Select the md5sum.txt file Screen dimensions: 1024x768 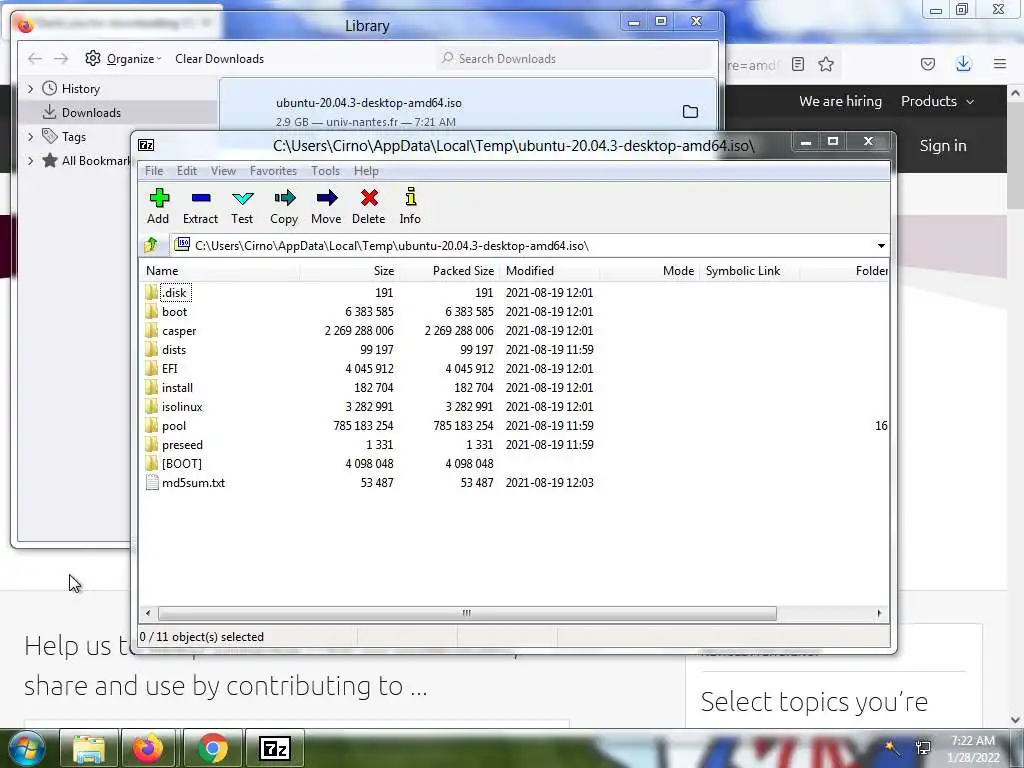tap(193, 483)
